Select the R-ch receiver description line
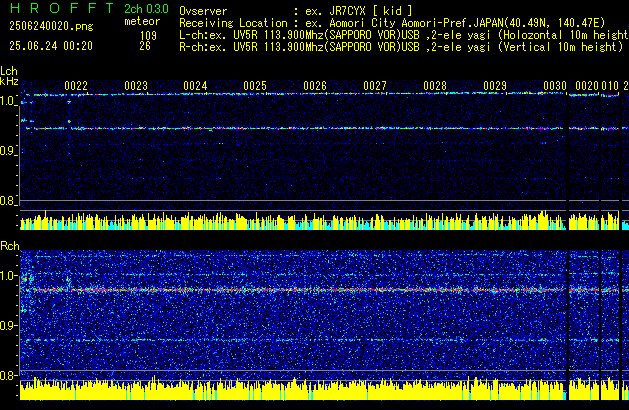The image size is (629, 410). click(x=401, y=47)
